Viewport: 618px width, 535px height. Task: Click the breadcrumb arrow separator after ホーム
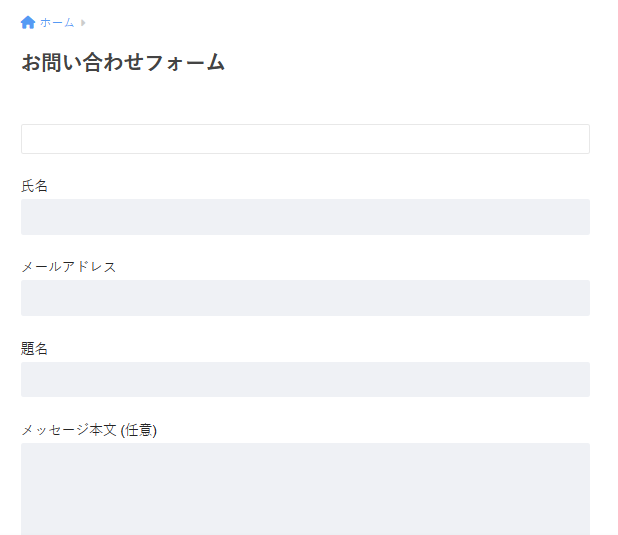83,23
